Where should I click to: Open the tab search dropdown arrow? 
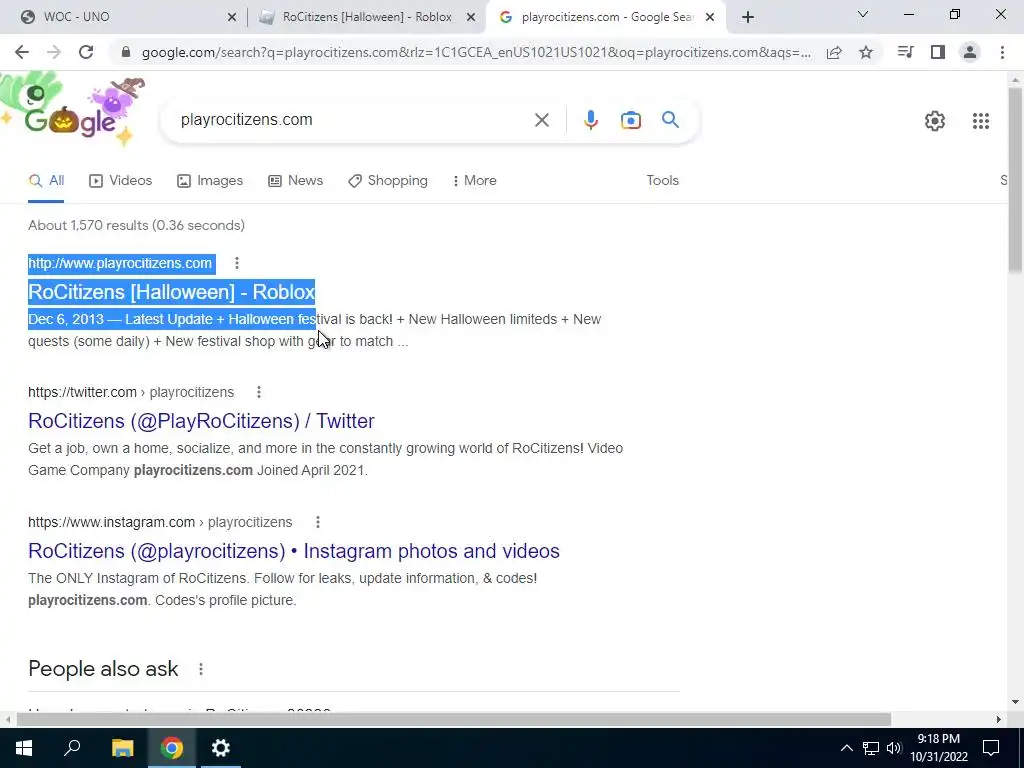tap(863, 14)
